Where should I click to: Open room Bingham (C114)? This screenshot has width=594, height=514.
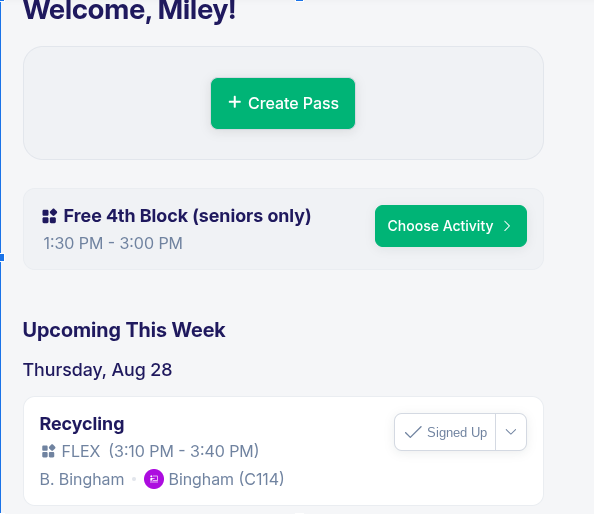pyautogui.click(x=226, y=480)
